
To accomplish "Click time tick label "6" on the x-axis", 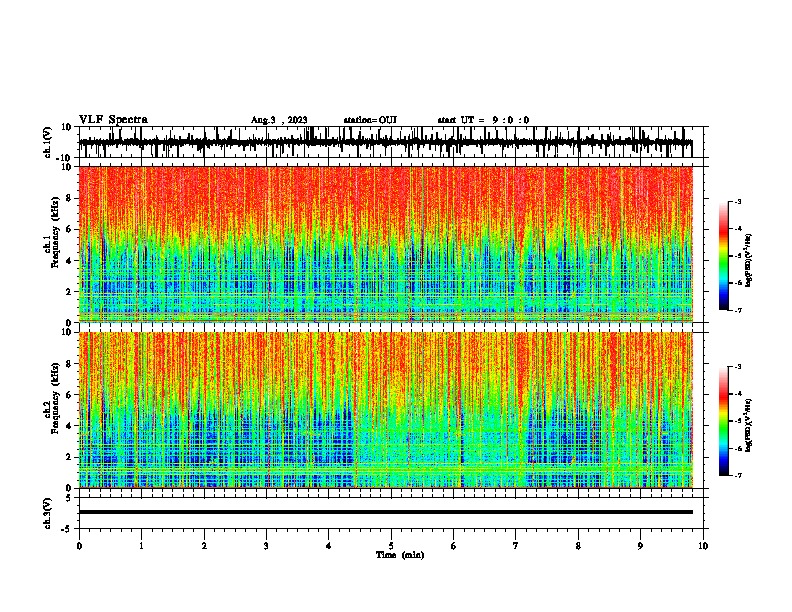I will pyautogui.click(x=454, y=546).
